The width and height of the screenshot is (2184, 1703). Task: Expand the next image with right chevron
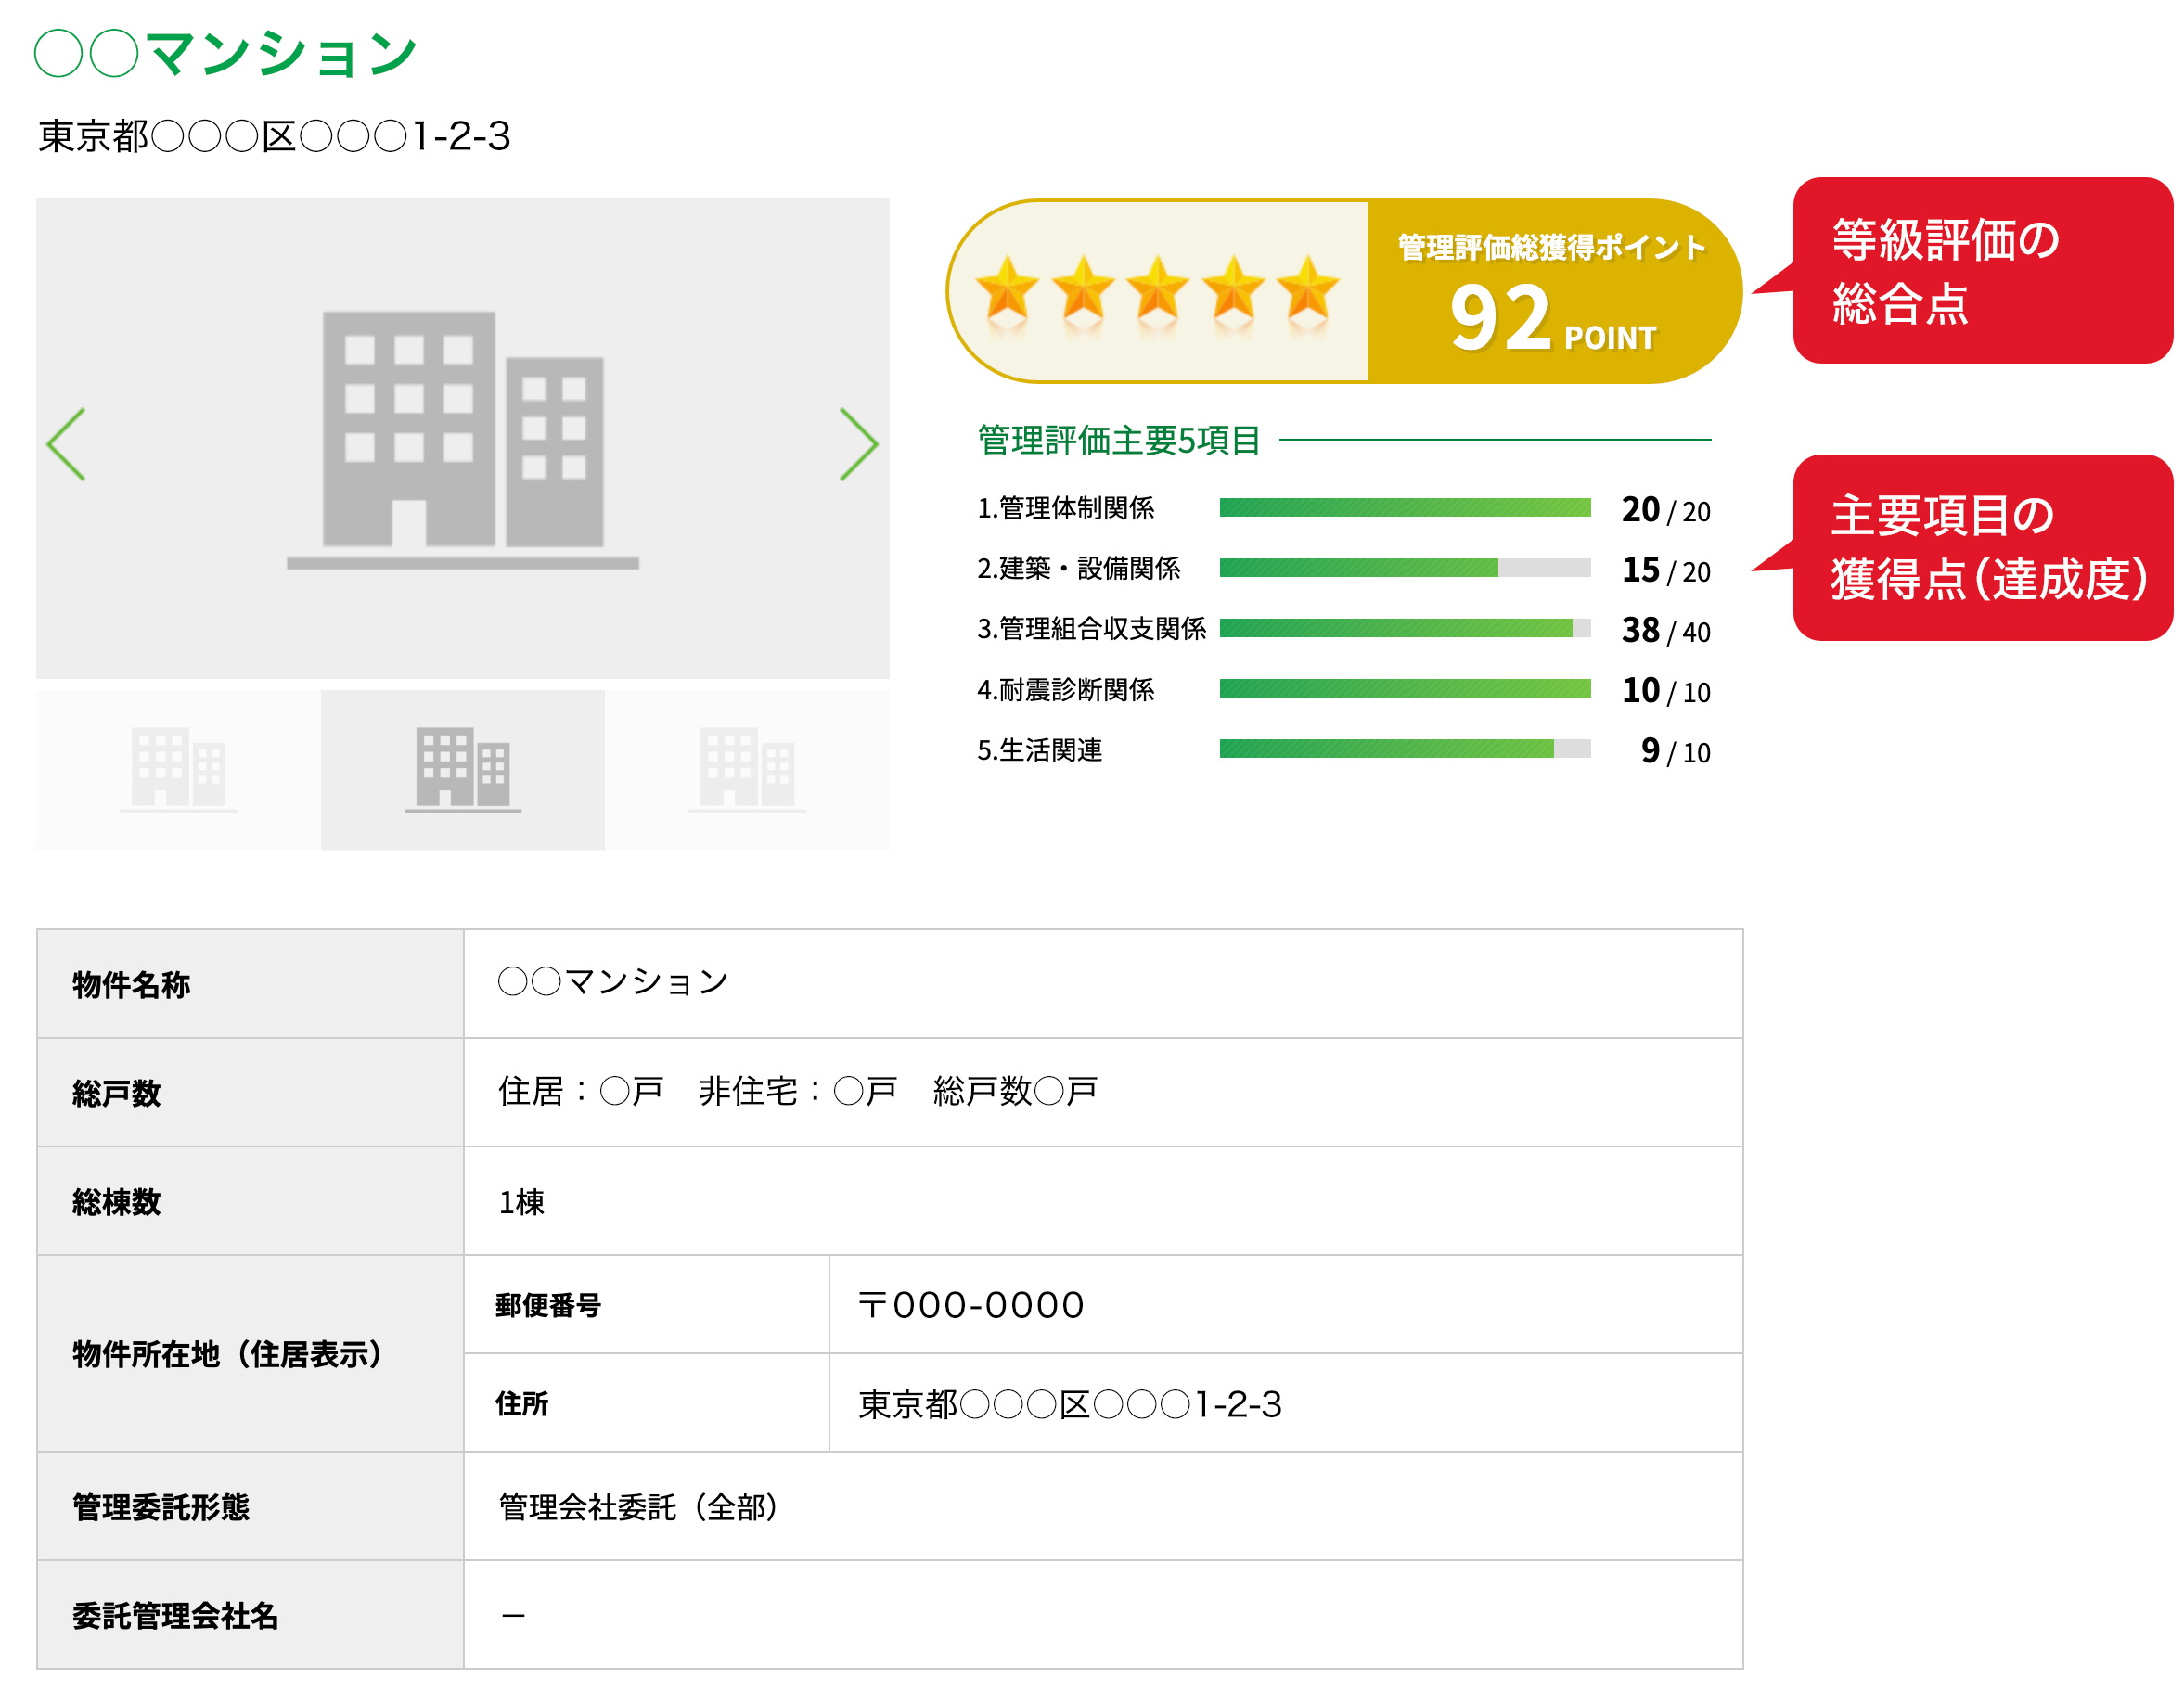coord(861,443)
